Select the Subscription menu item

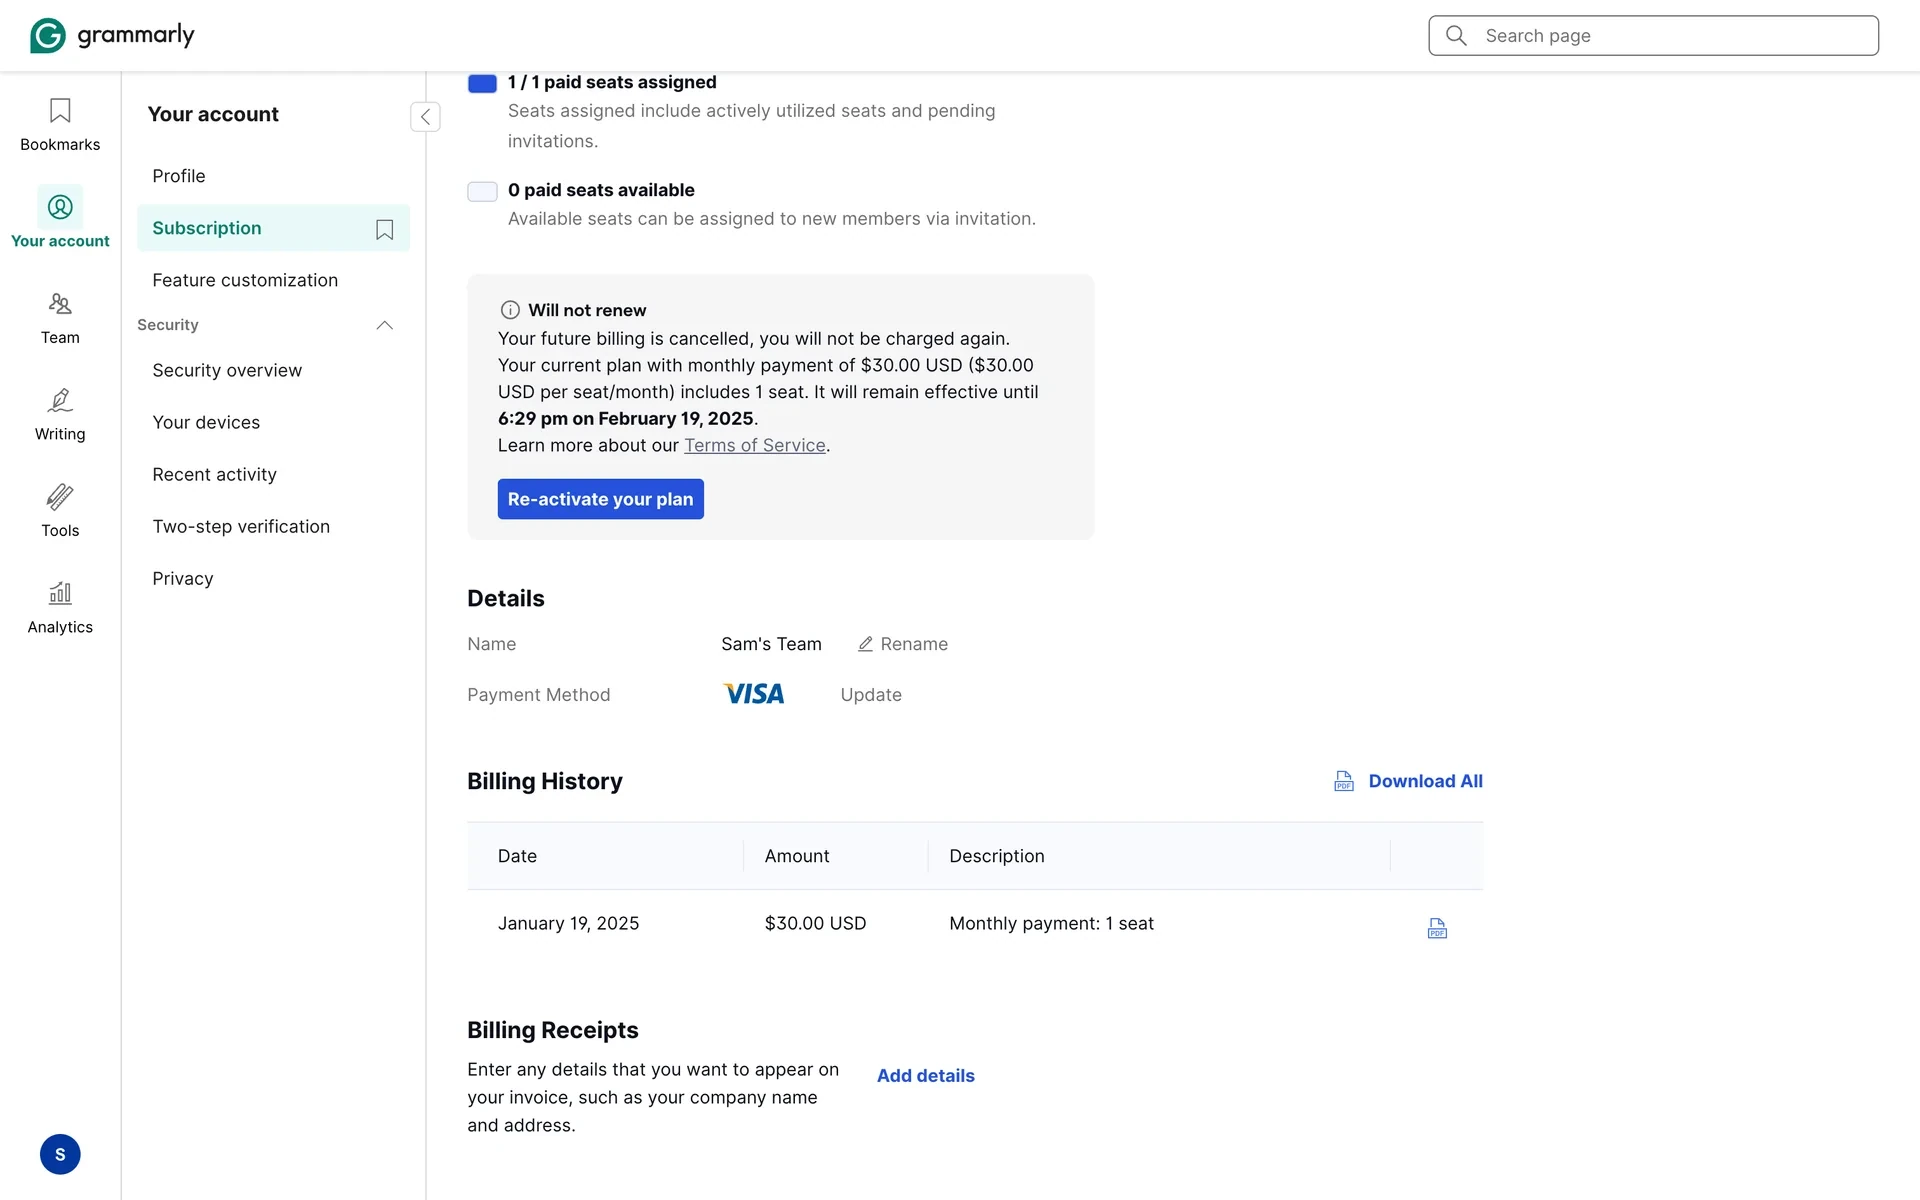(x=273, y=228)
